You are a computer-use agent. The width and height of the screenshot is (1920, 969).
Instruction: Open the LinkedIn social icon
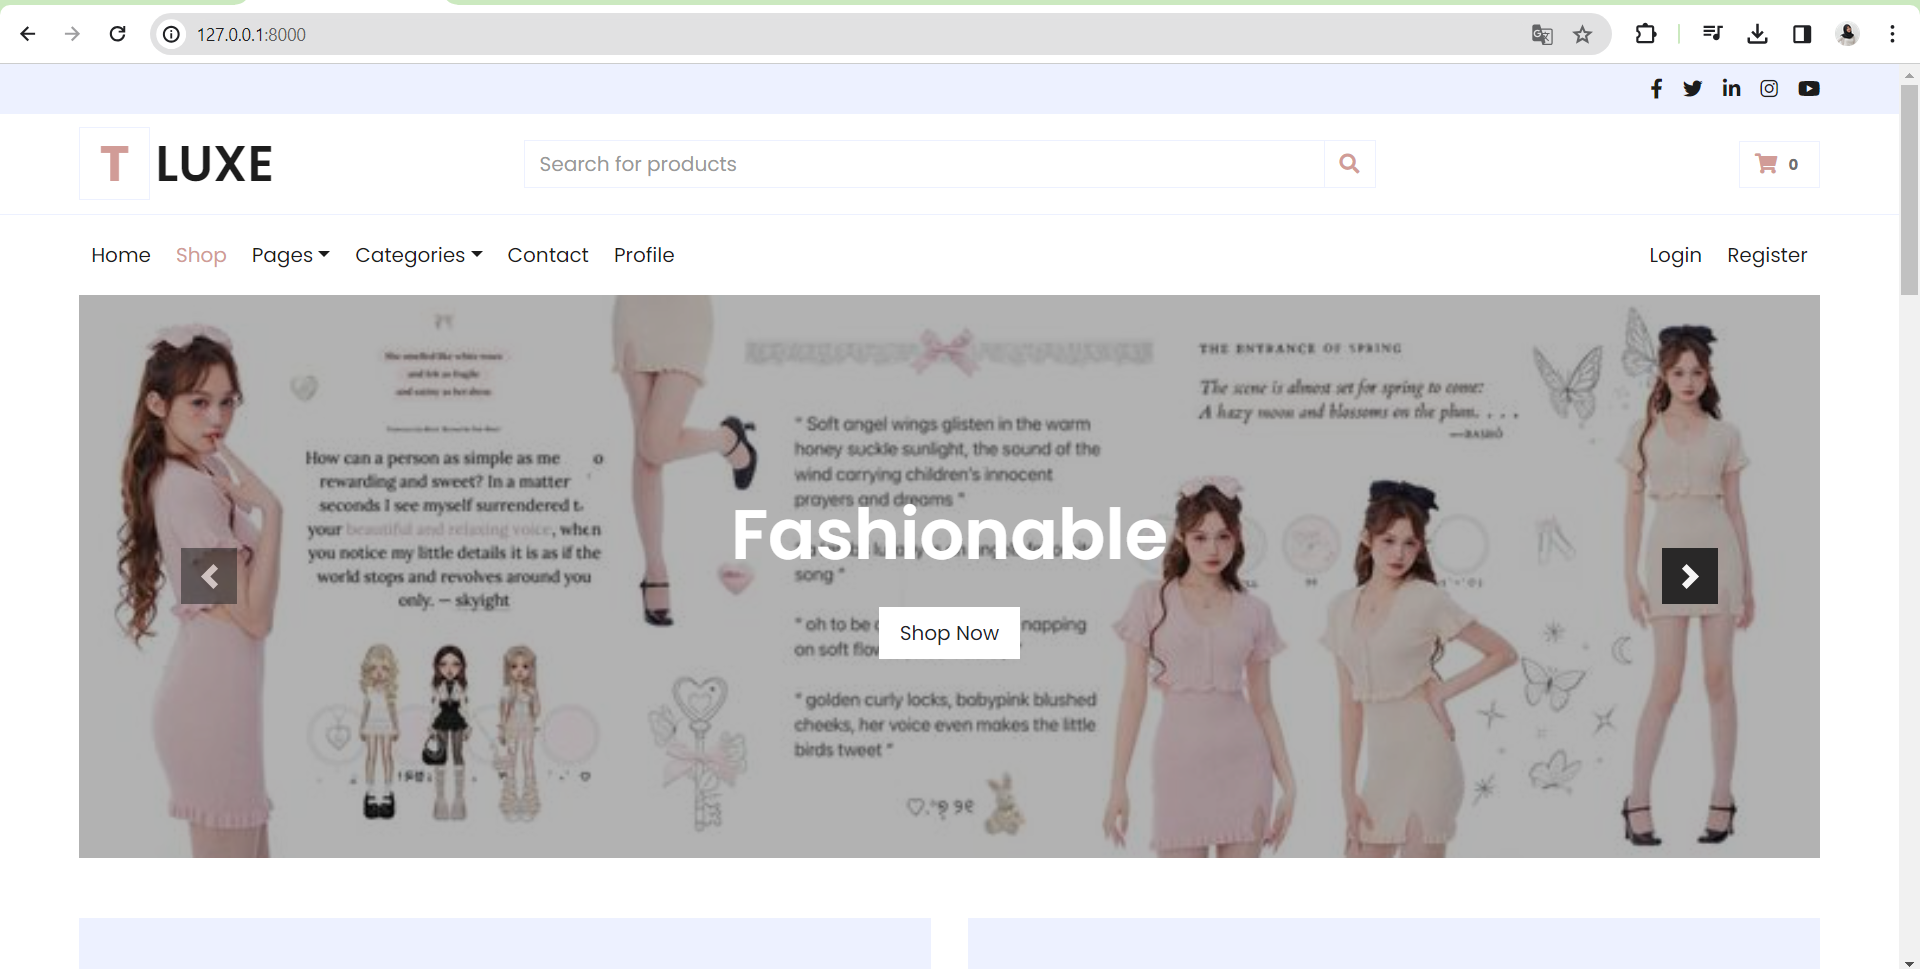(1731, 89)
